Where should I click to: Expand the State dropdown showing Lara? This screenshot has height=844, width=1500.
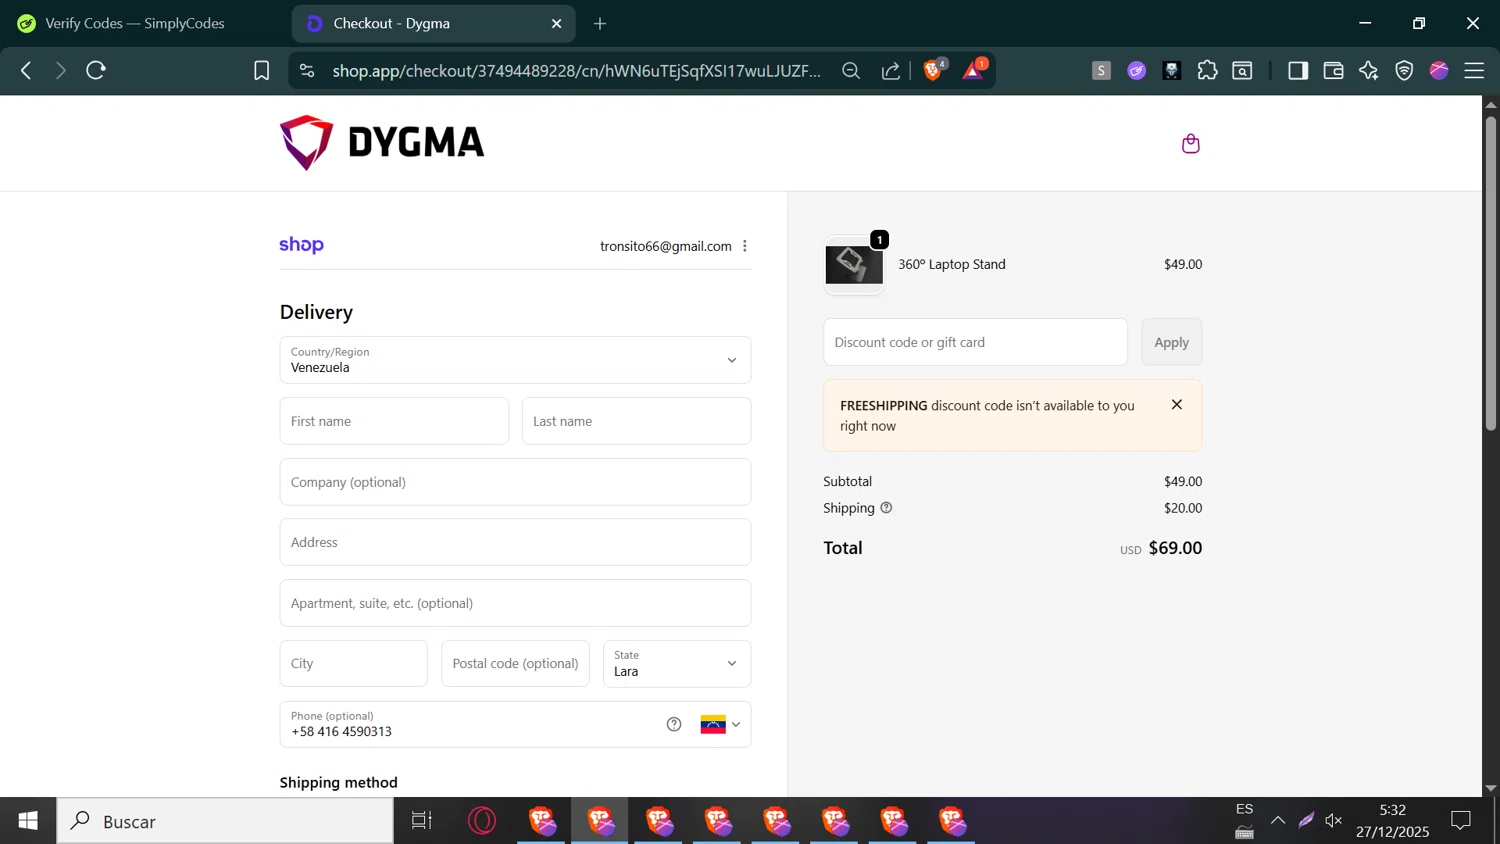click(x=677, y=664)
